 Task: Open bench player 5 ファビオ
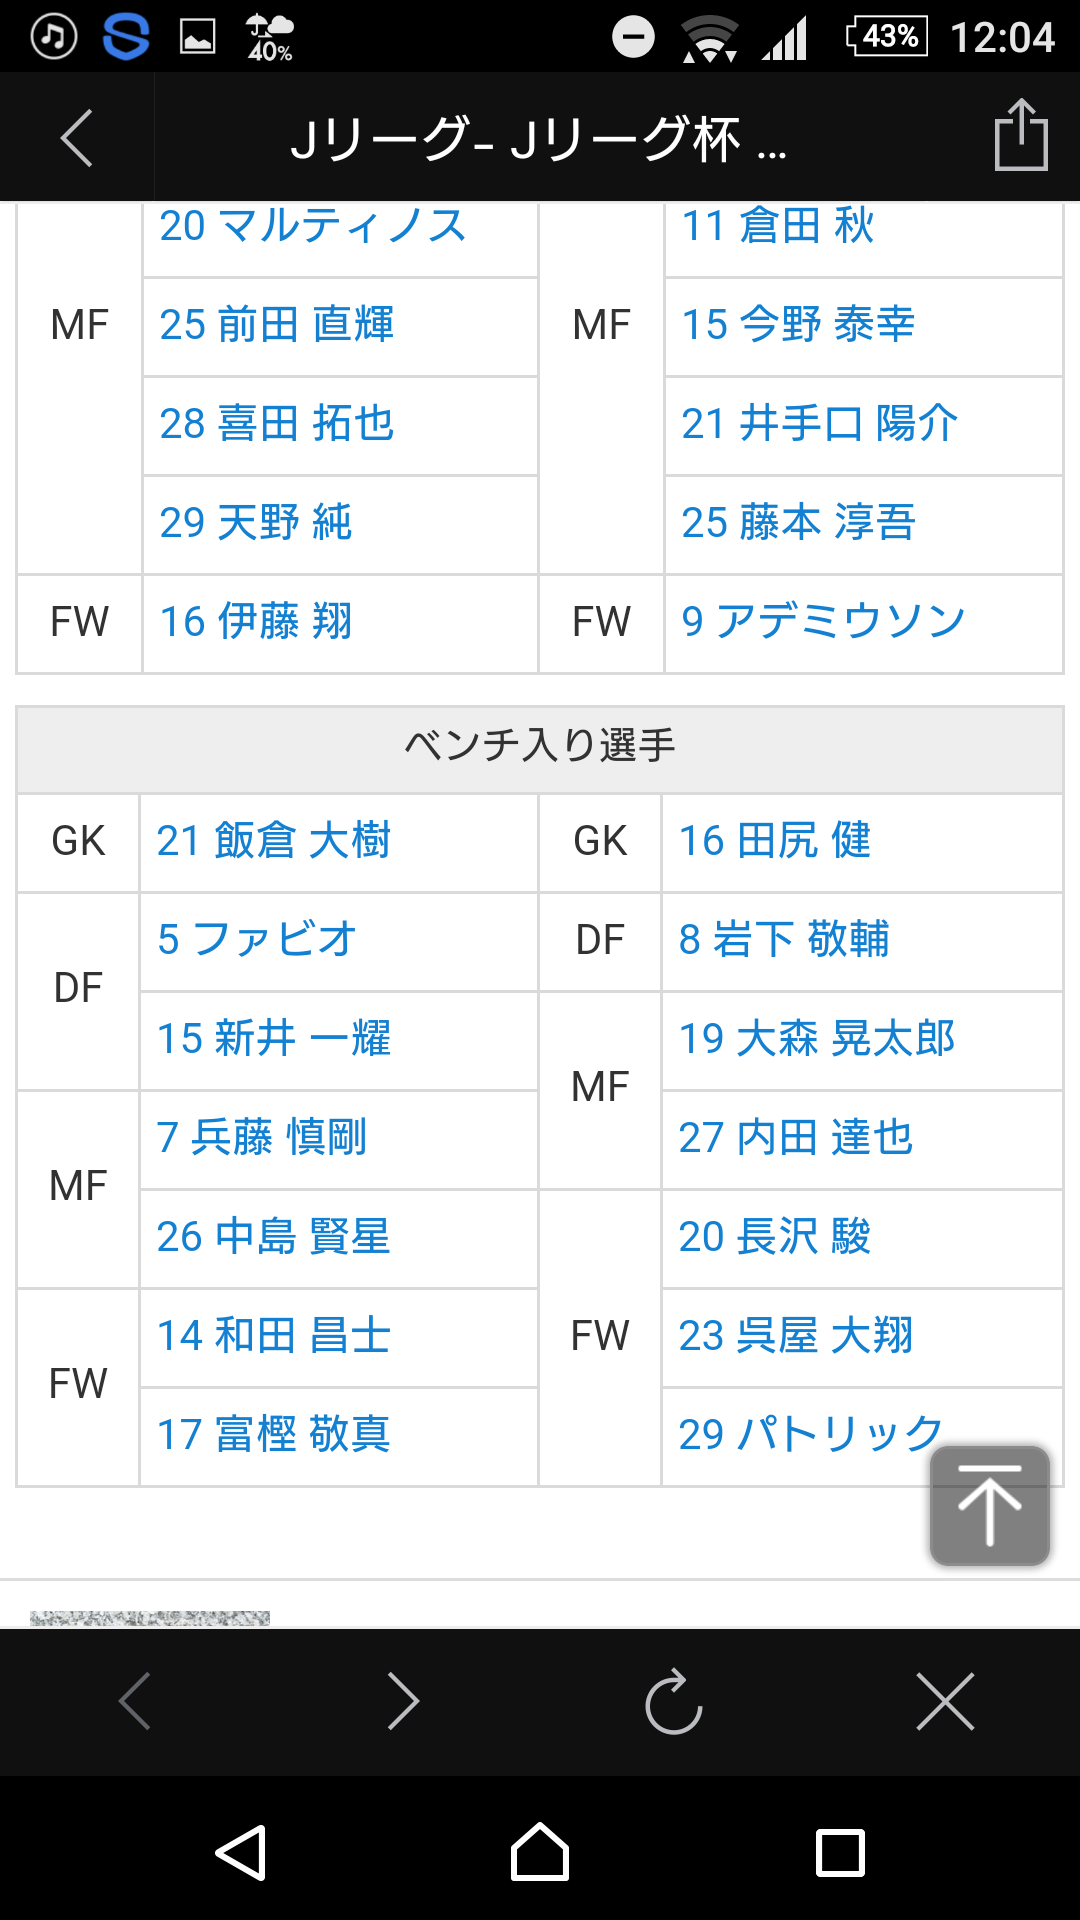coord(256,940)
